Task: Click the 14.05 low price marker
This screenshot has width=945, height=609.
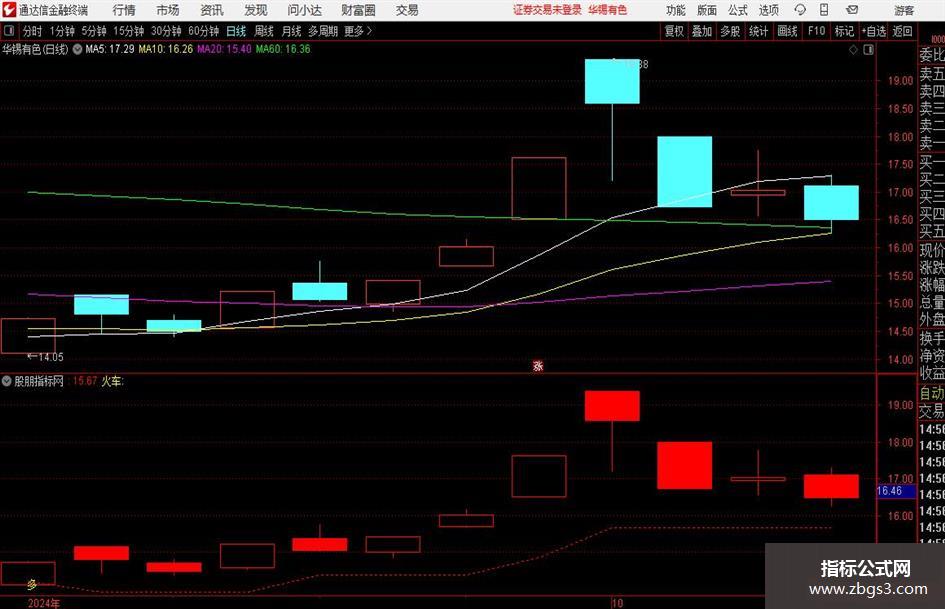Action: [x=46, y=357]
